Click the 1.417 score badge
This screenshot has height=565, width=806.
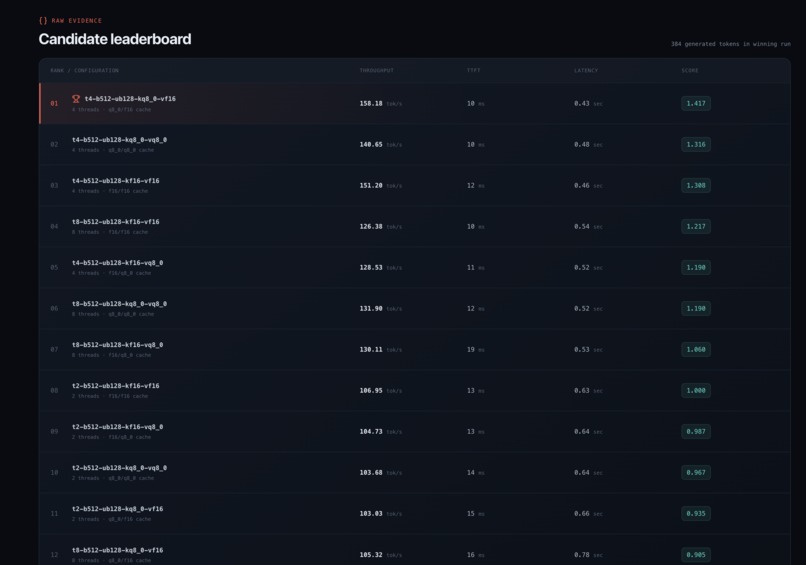pyautogui.click(x=696, y=103)
